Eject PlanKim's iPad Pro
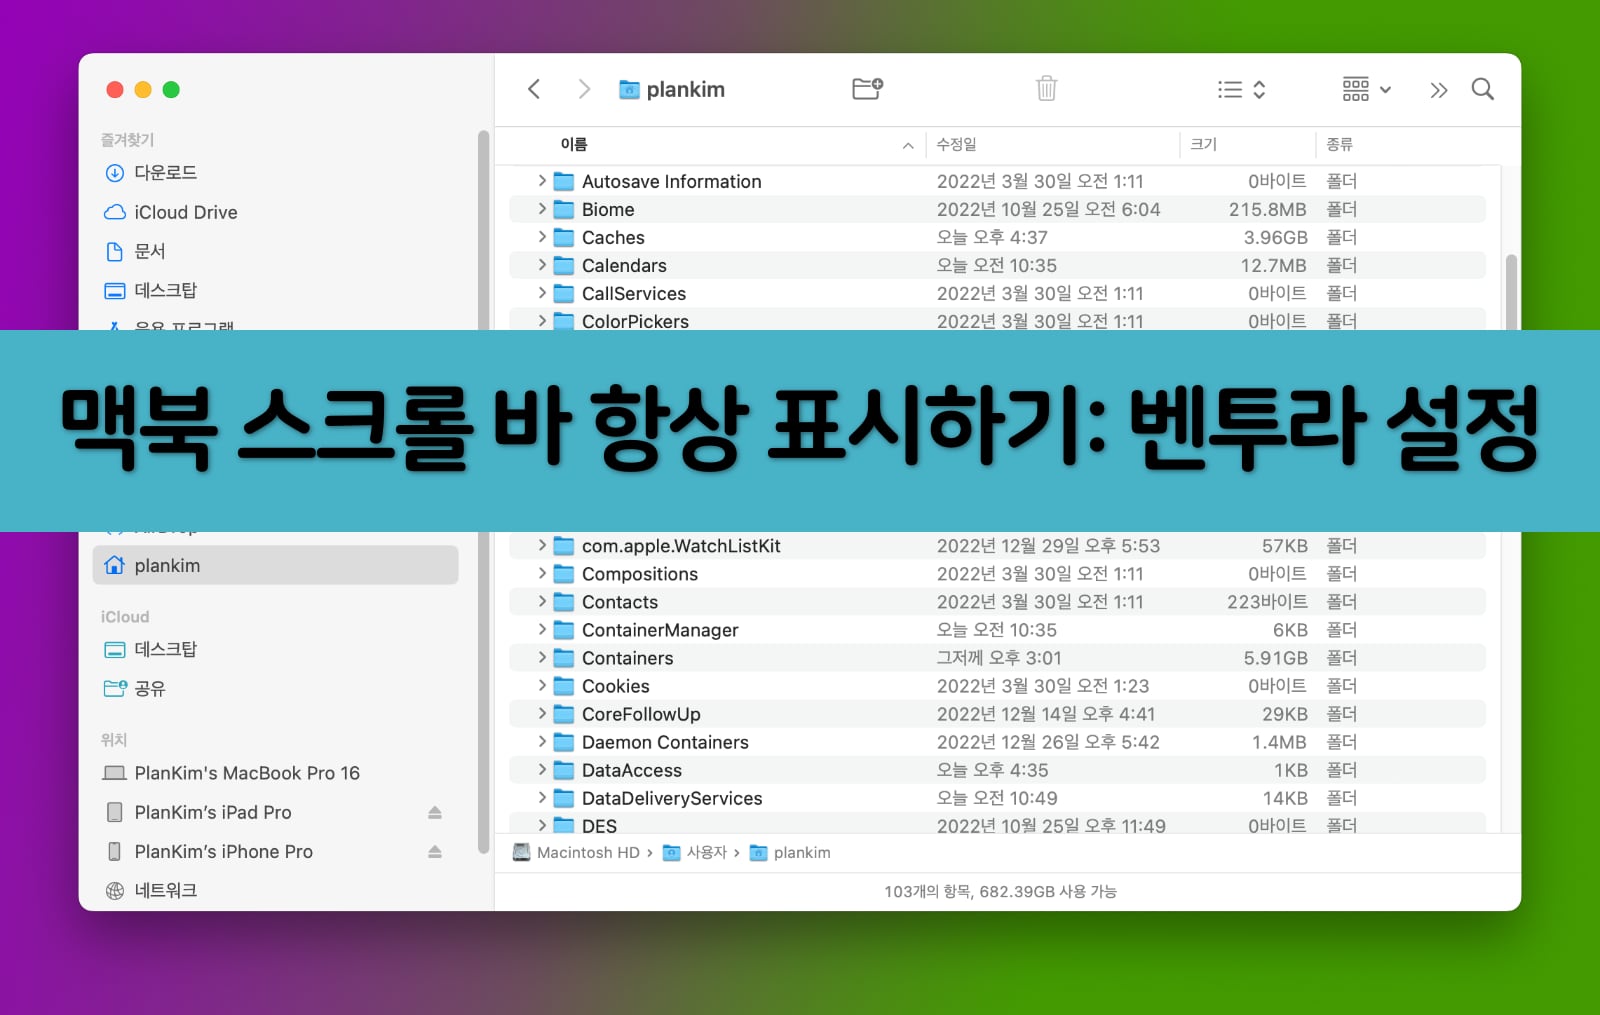 (435, 812)
